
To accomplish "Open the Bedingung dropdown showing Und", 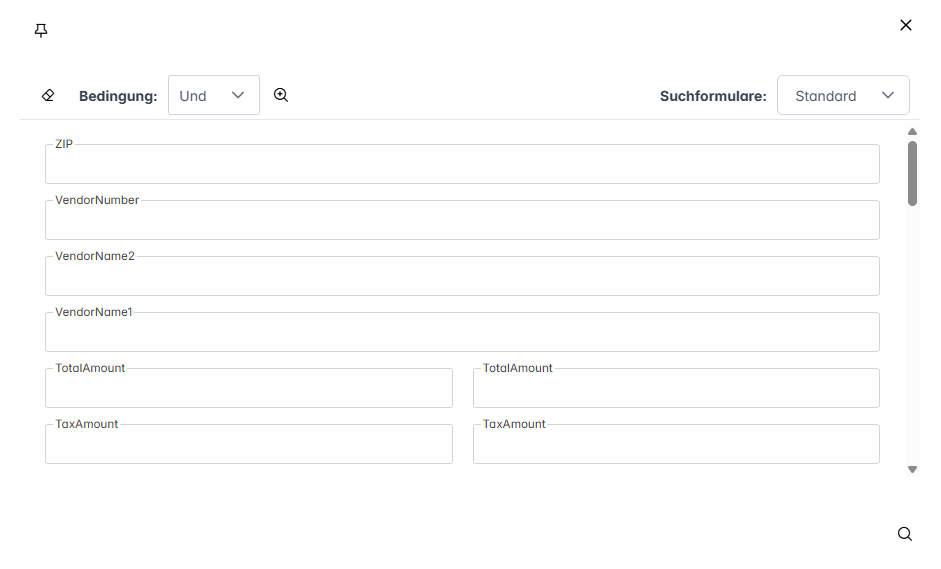I will [x=214, y=96].
